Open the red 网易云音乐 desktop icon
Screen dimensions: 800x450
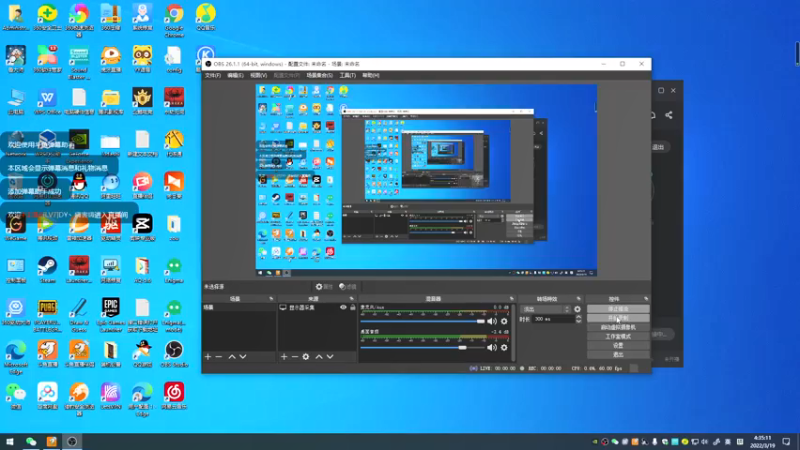(x=174, y=396)
